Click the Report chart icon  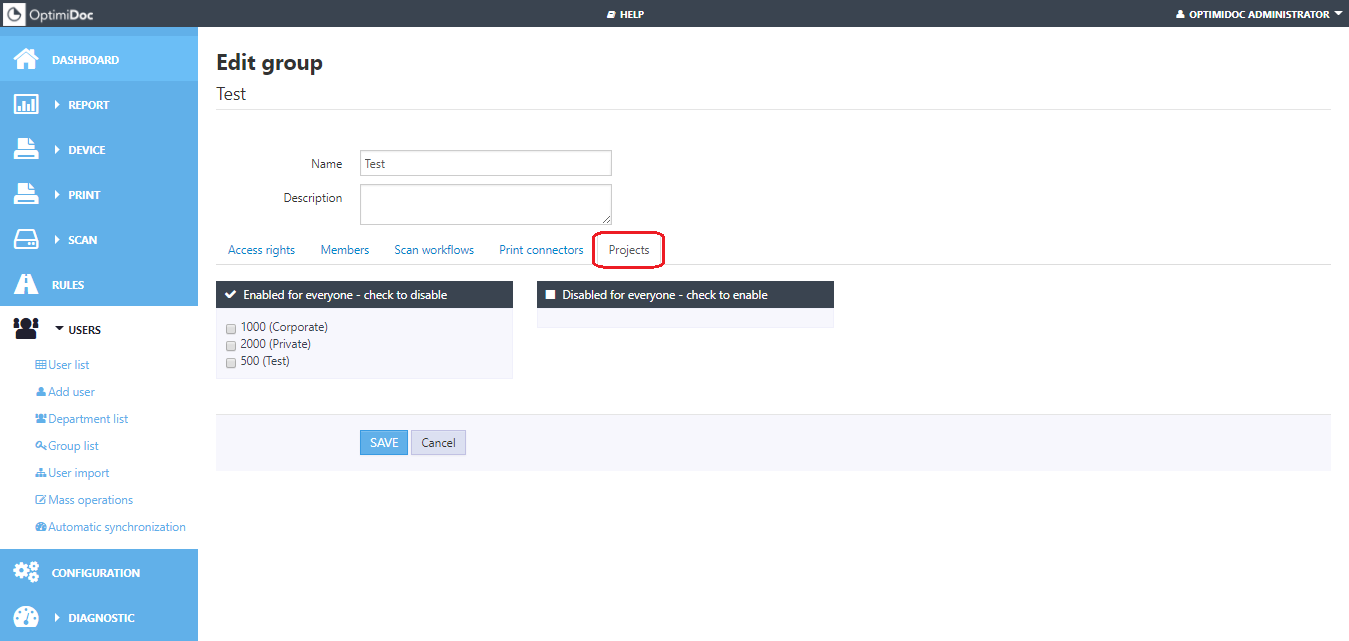[26, 104]
